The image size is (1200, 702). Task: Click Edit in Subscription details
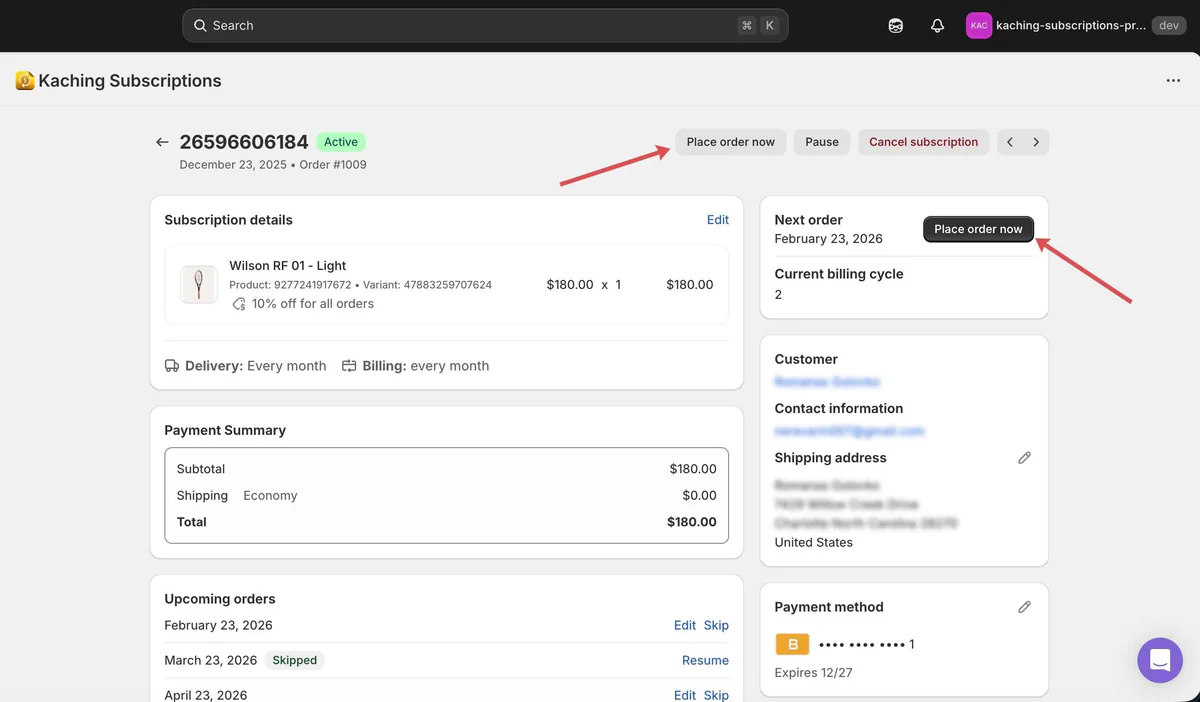click(718, 220)
